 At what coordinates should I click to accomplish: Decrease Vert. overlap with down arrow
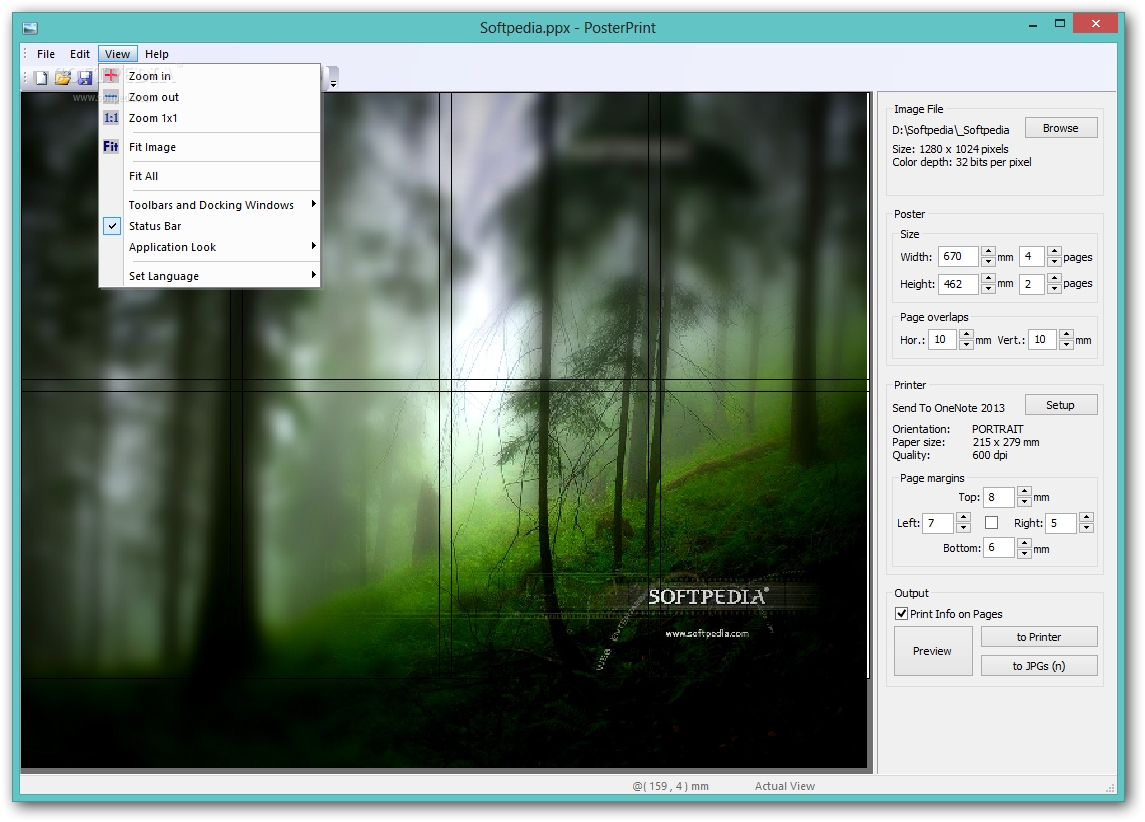click(1066, 345)
